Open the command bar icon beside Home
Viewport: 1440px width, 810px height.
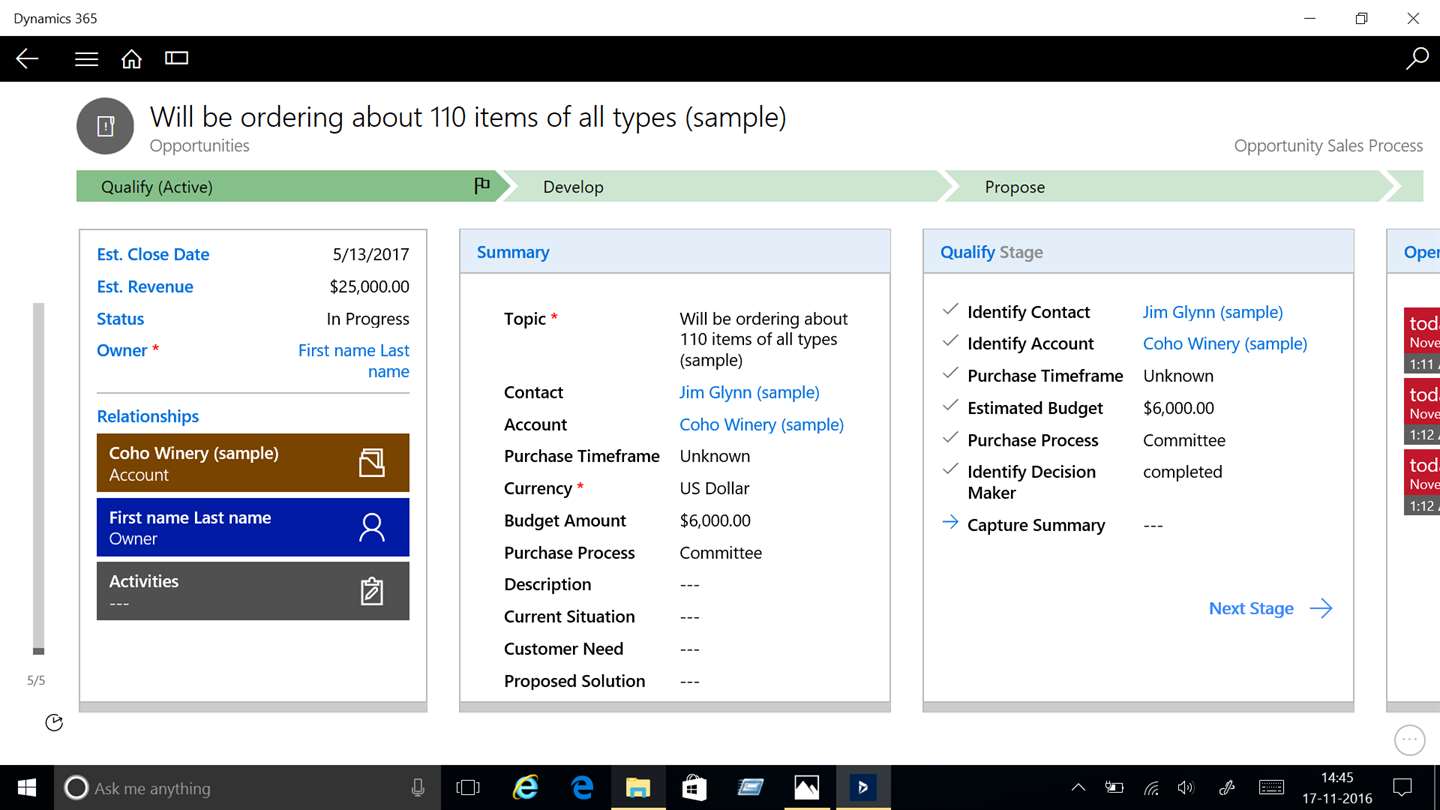click(x=177, y=58)
